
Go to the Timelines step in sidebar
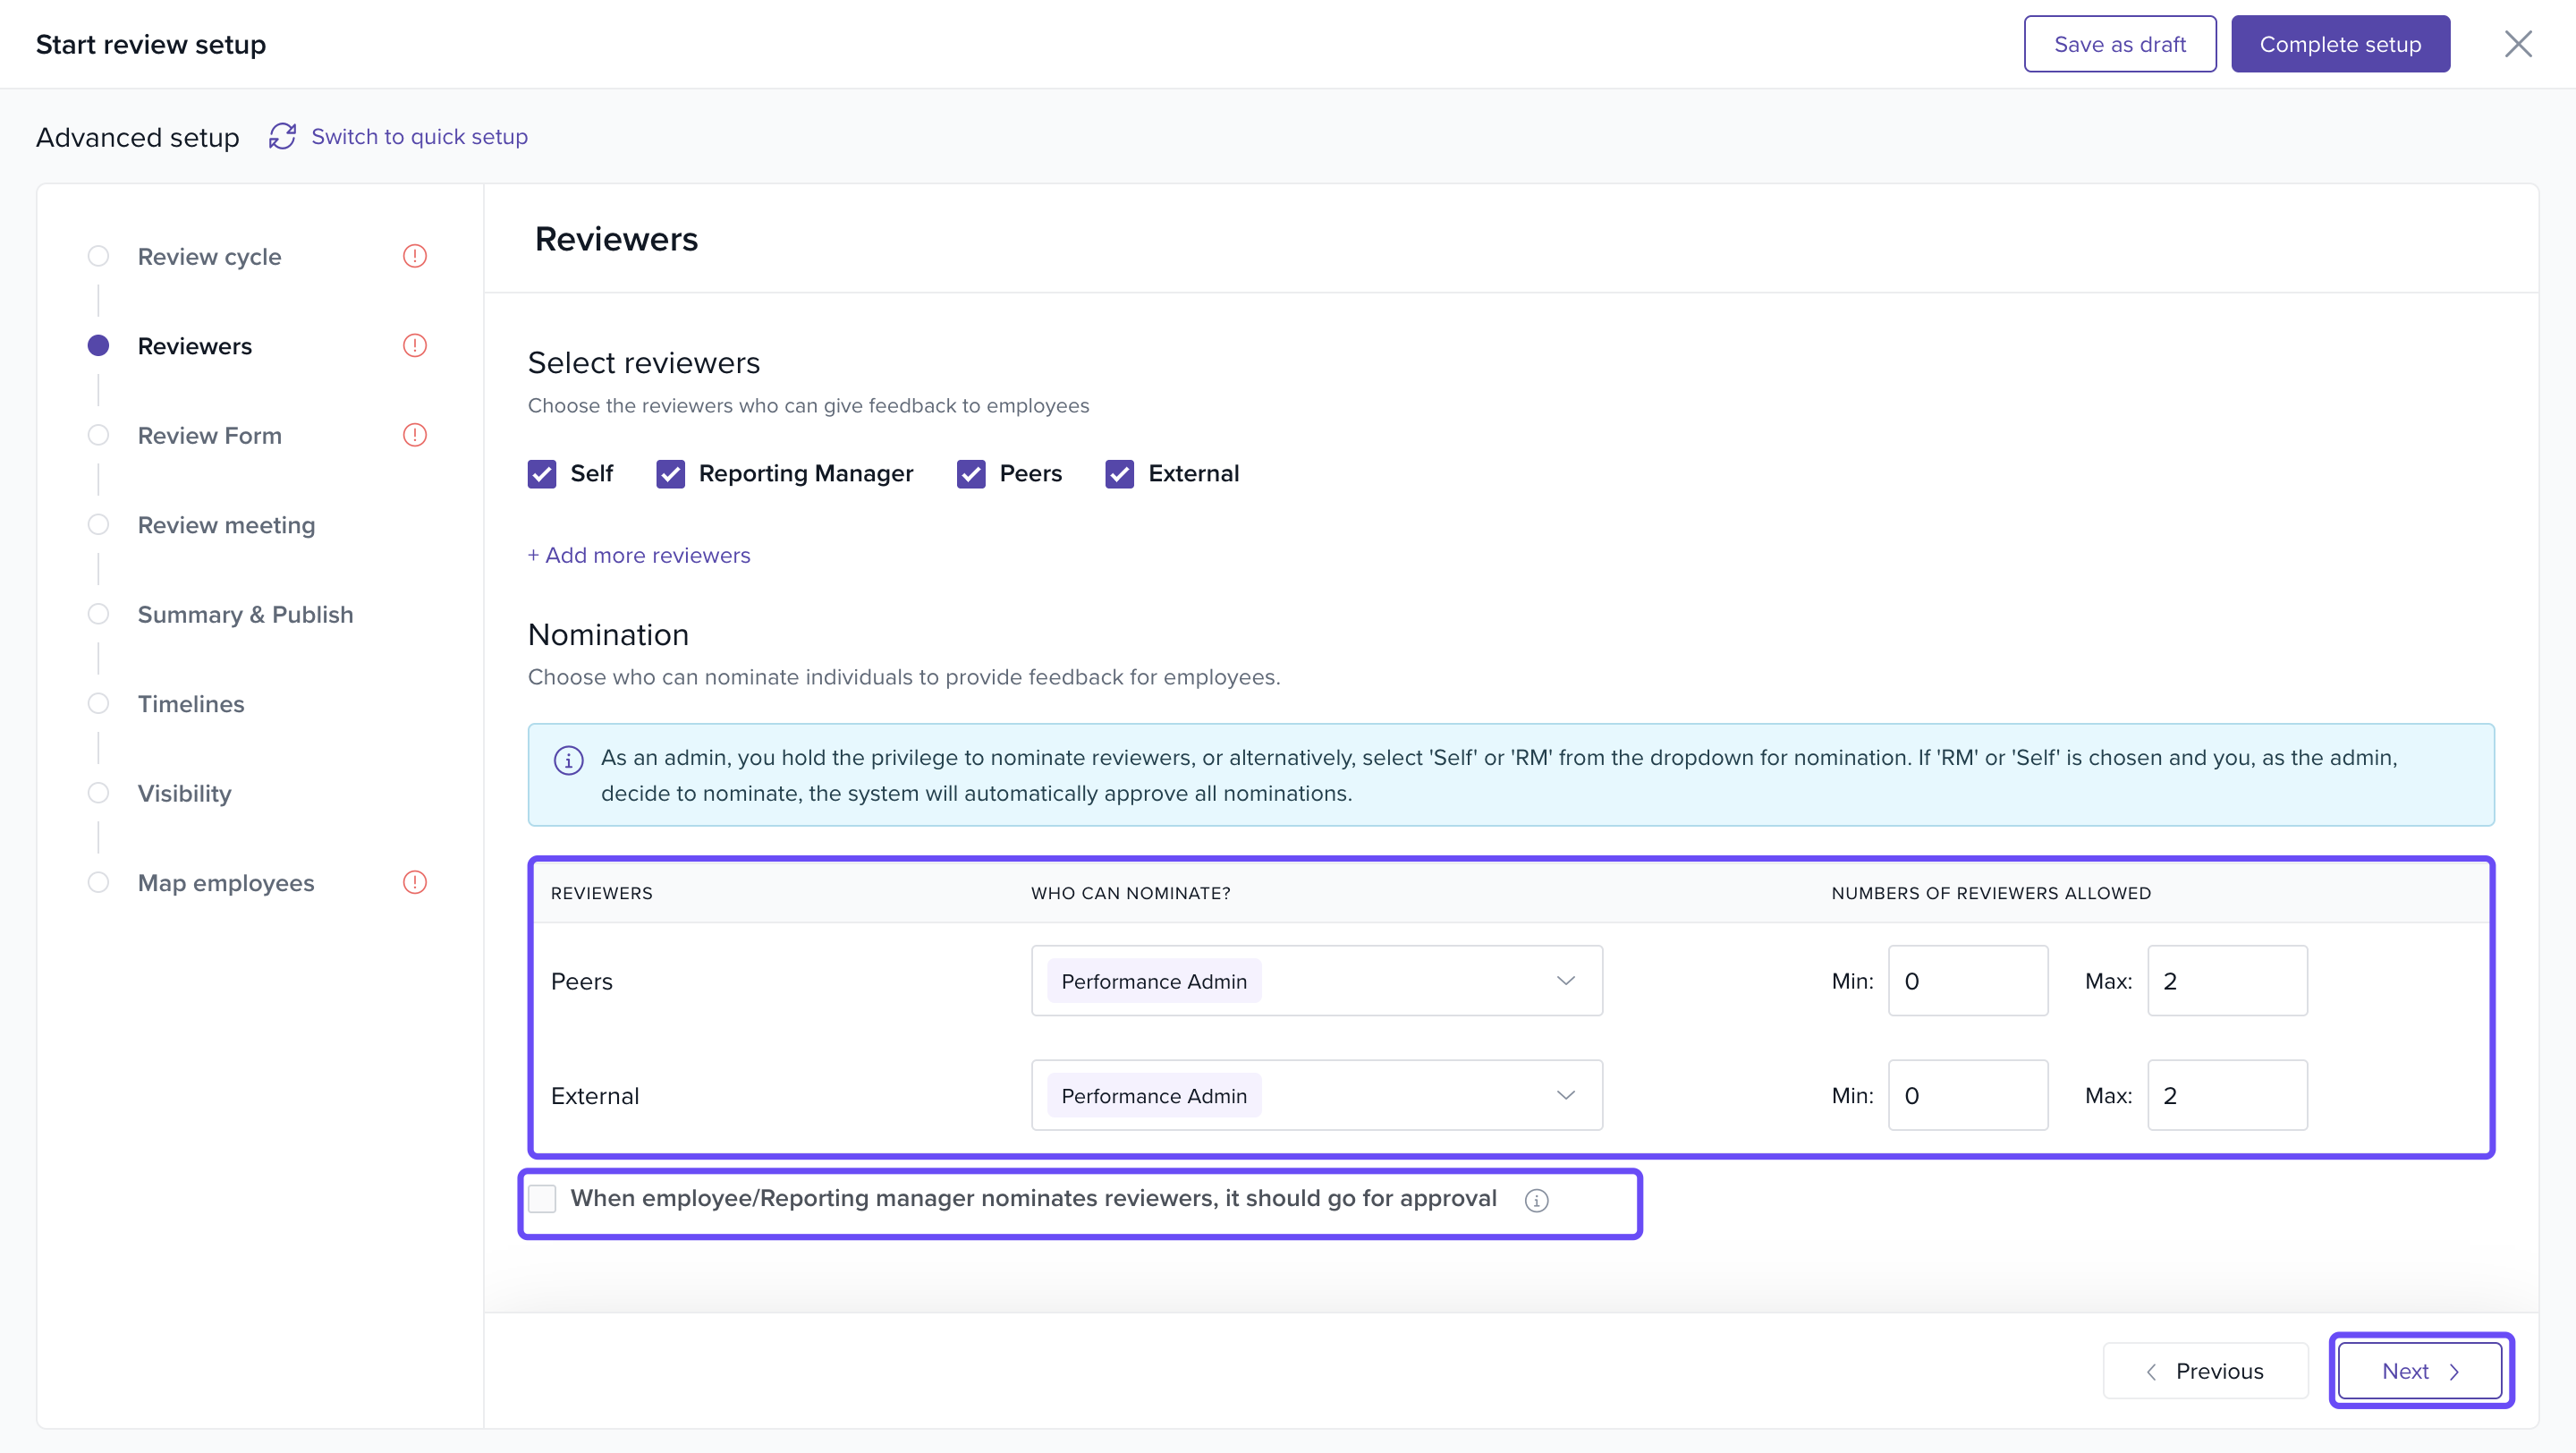click(190, 704)
